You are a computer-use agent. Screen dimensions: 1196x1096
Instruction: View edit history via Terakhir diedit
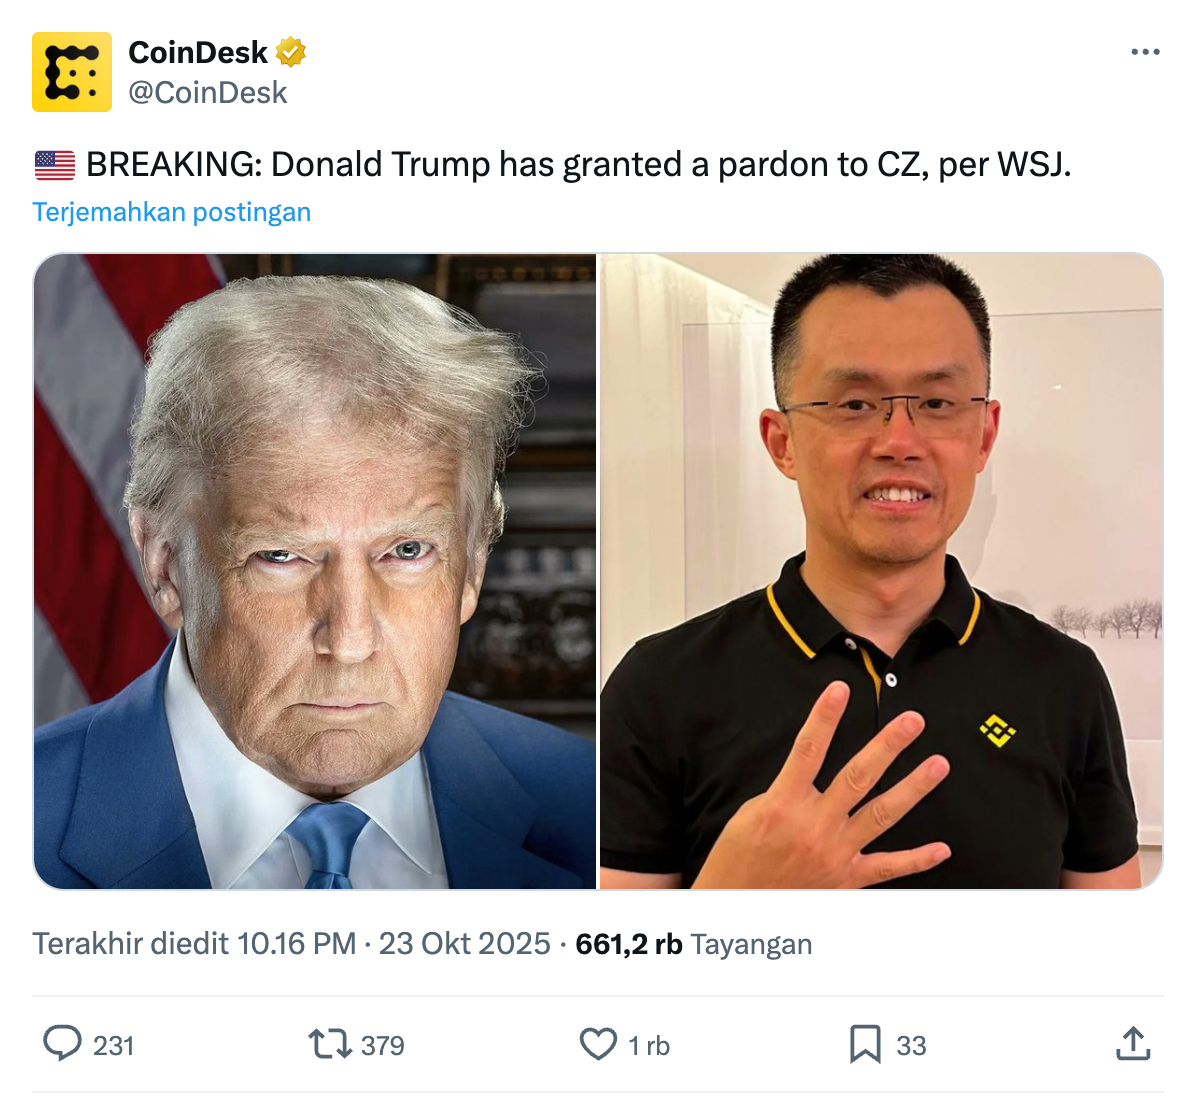pos(194,943)
